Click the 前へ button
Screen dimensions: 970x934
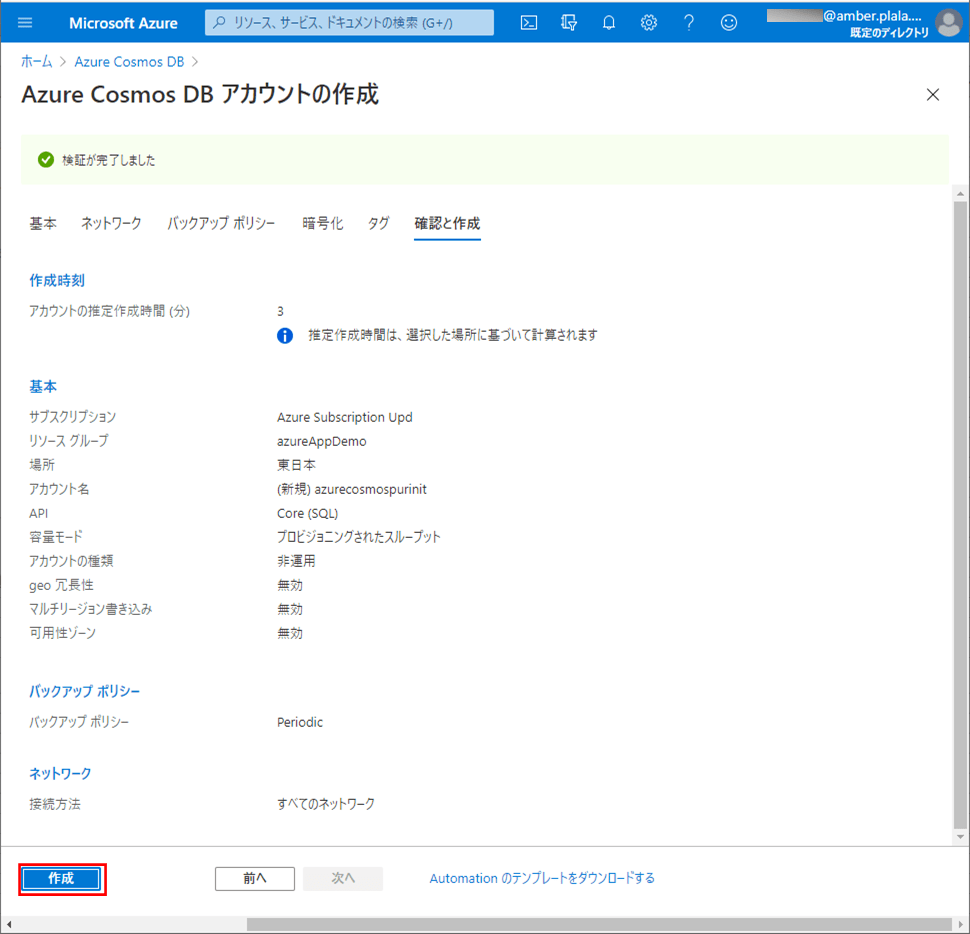tap(255, 878)
